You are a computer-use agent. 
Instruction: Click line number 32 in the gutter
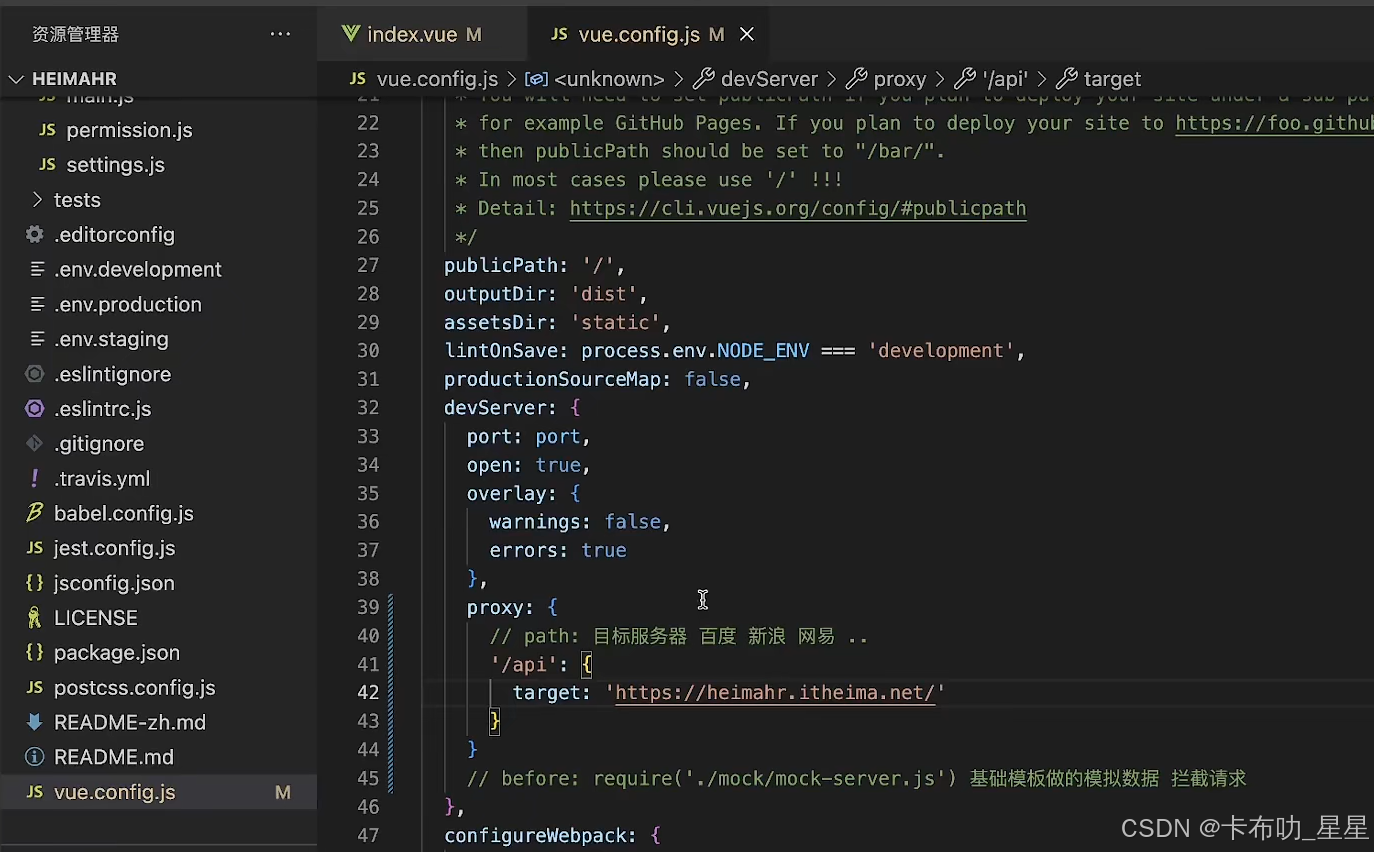368,408
